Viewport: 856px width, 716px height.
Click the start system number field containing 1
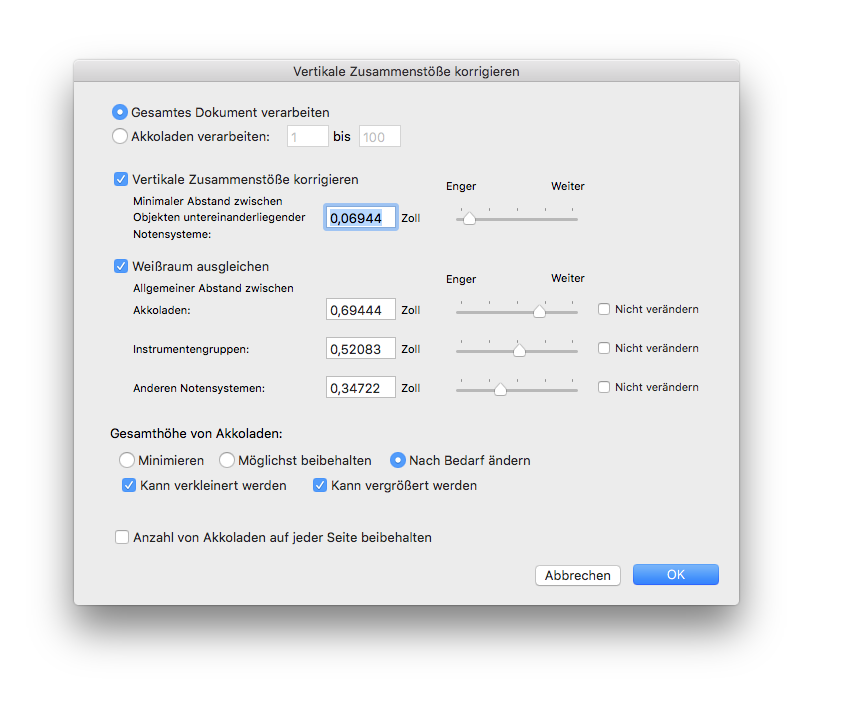click(308, 136)
